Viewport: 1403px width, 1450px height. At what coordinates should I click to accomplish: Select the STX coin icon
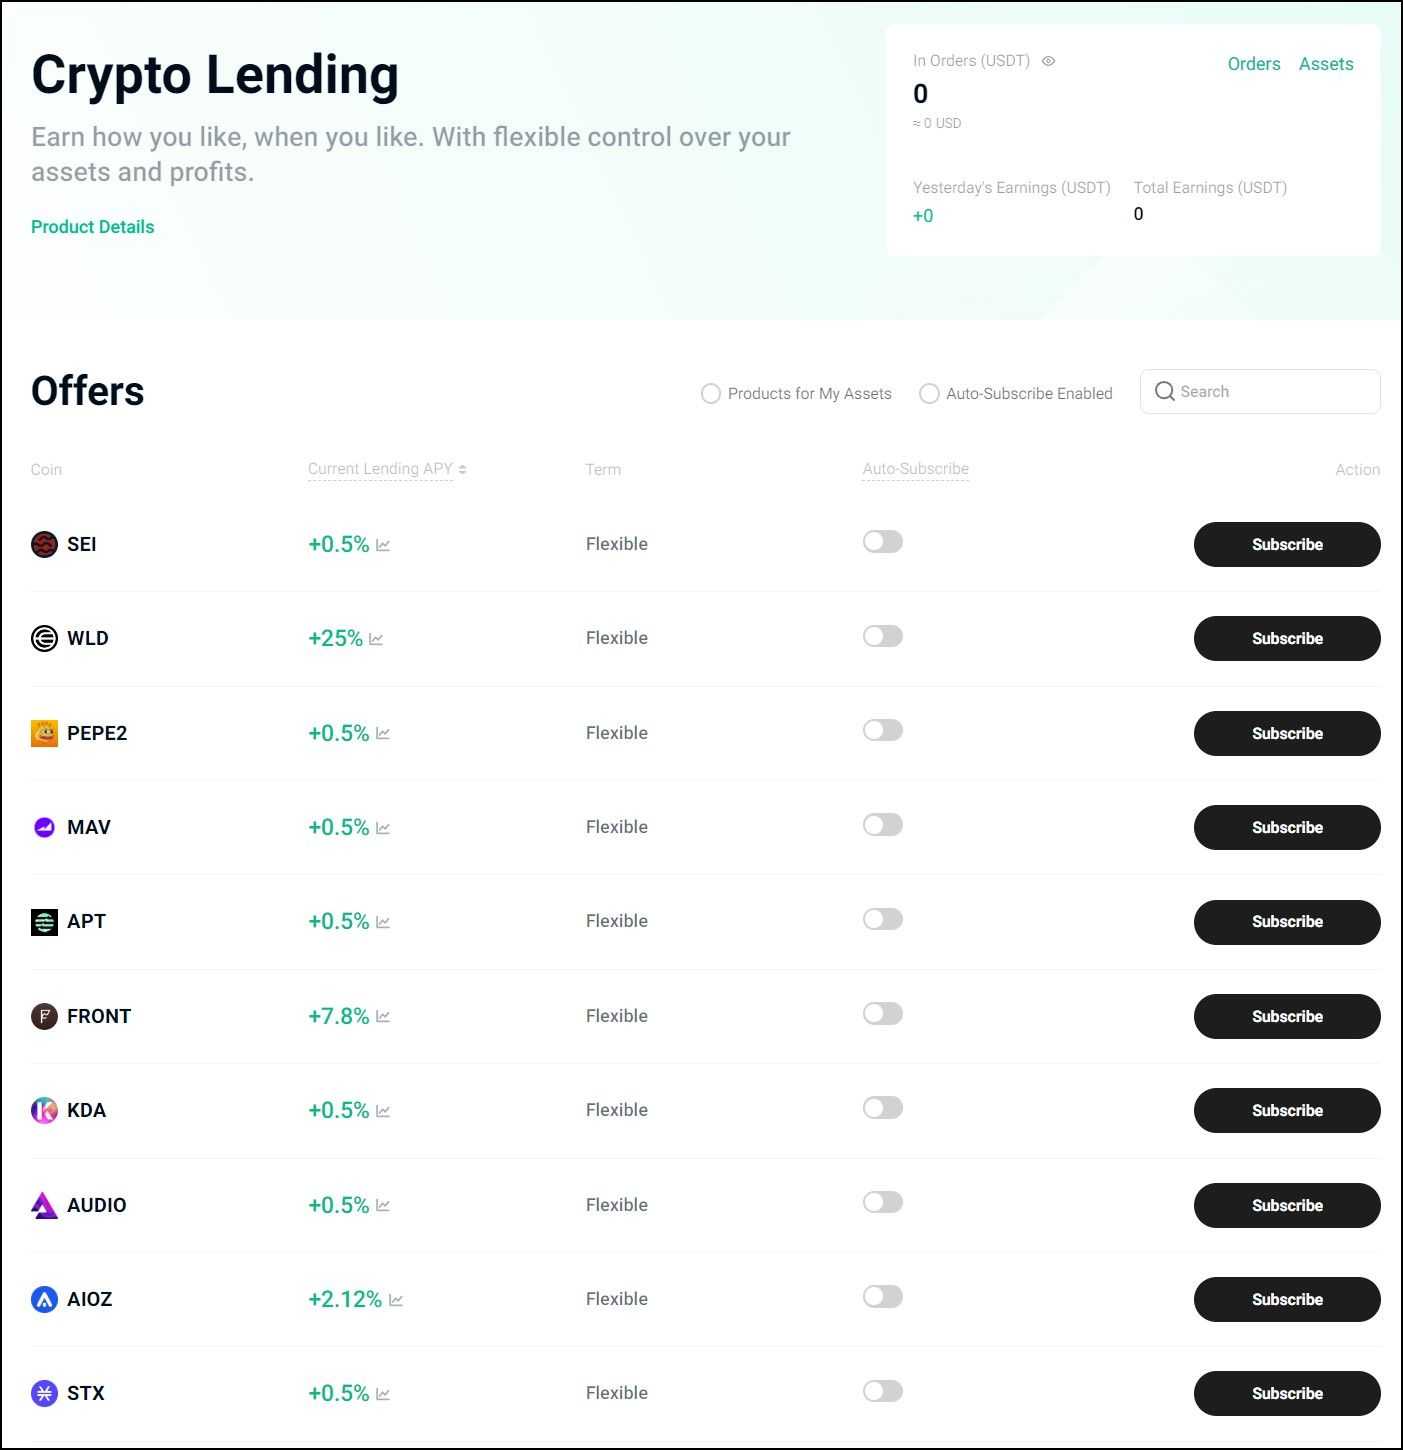click(x=44, y=1393)
